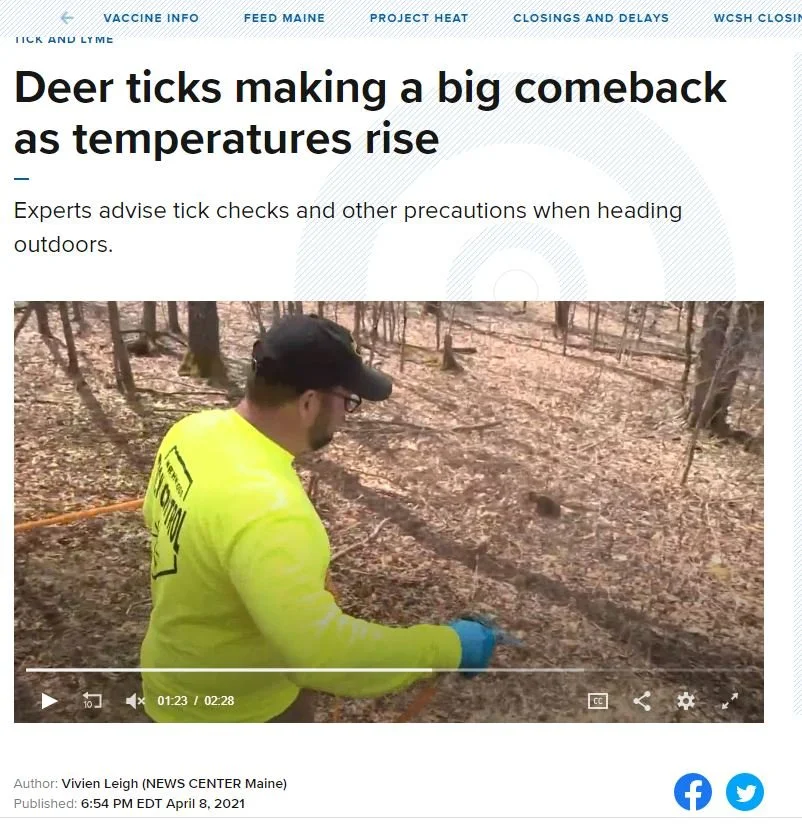Open Vaccine Info menu item
The width and height of the screenshot is (802, 829).
[x=151, y=18]
